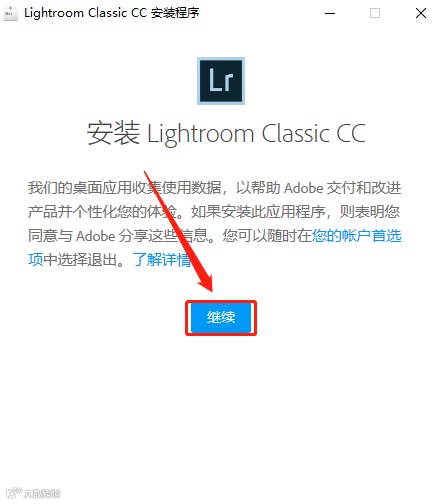Click the greyed-out maximize window icon
Screen dimensions: 444x504
pos(375,13)
